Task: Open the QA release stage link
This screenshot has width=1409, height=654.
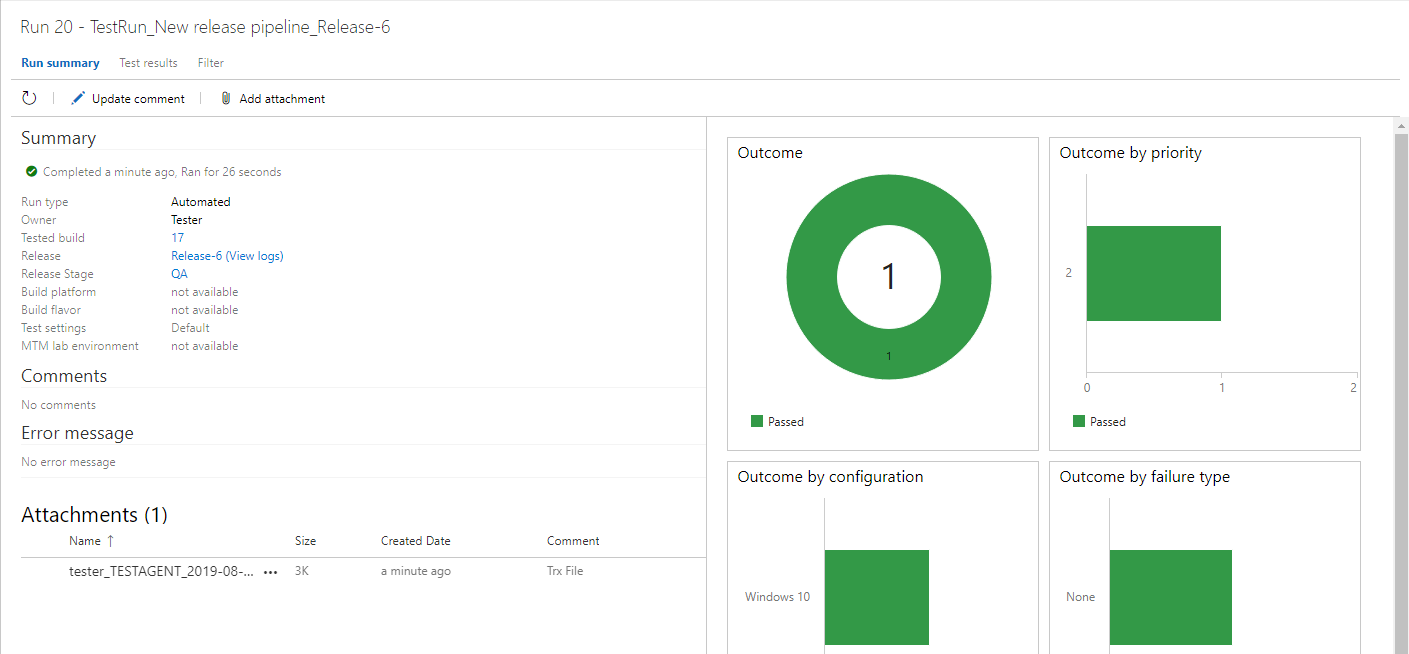Action: coord(179,273)
